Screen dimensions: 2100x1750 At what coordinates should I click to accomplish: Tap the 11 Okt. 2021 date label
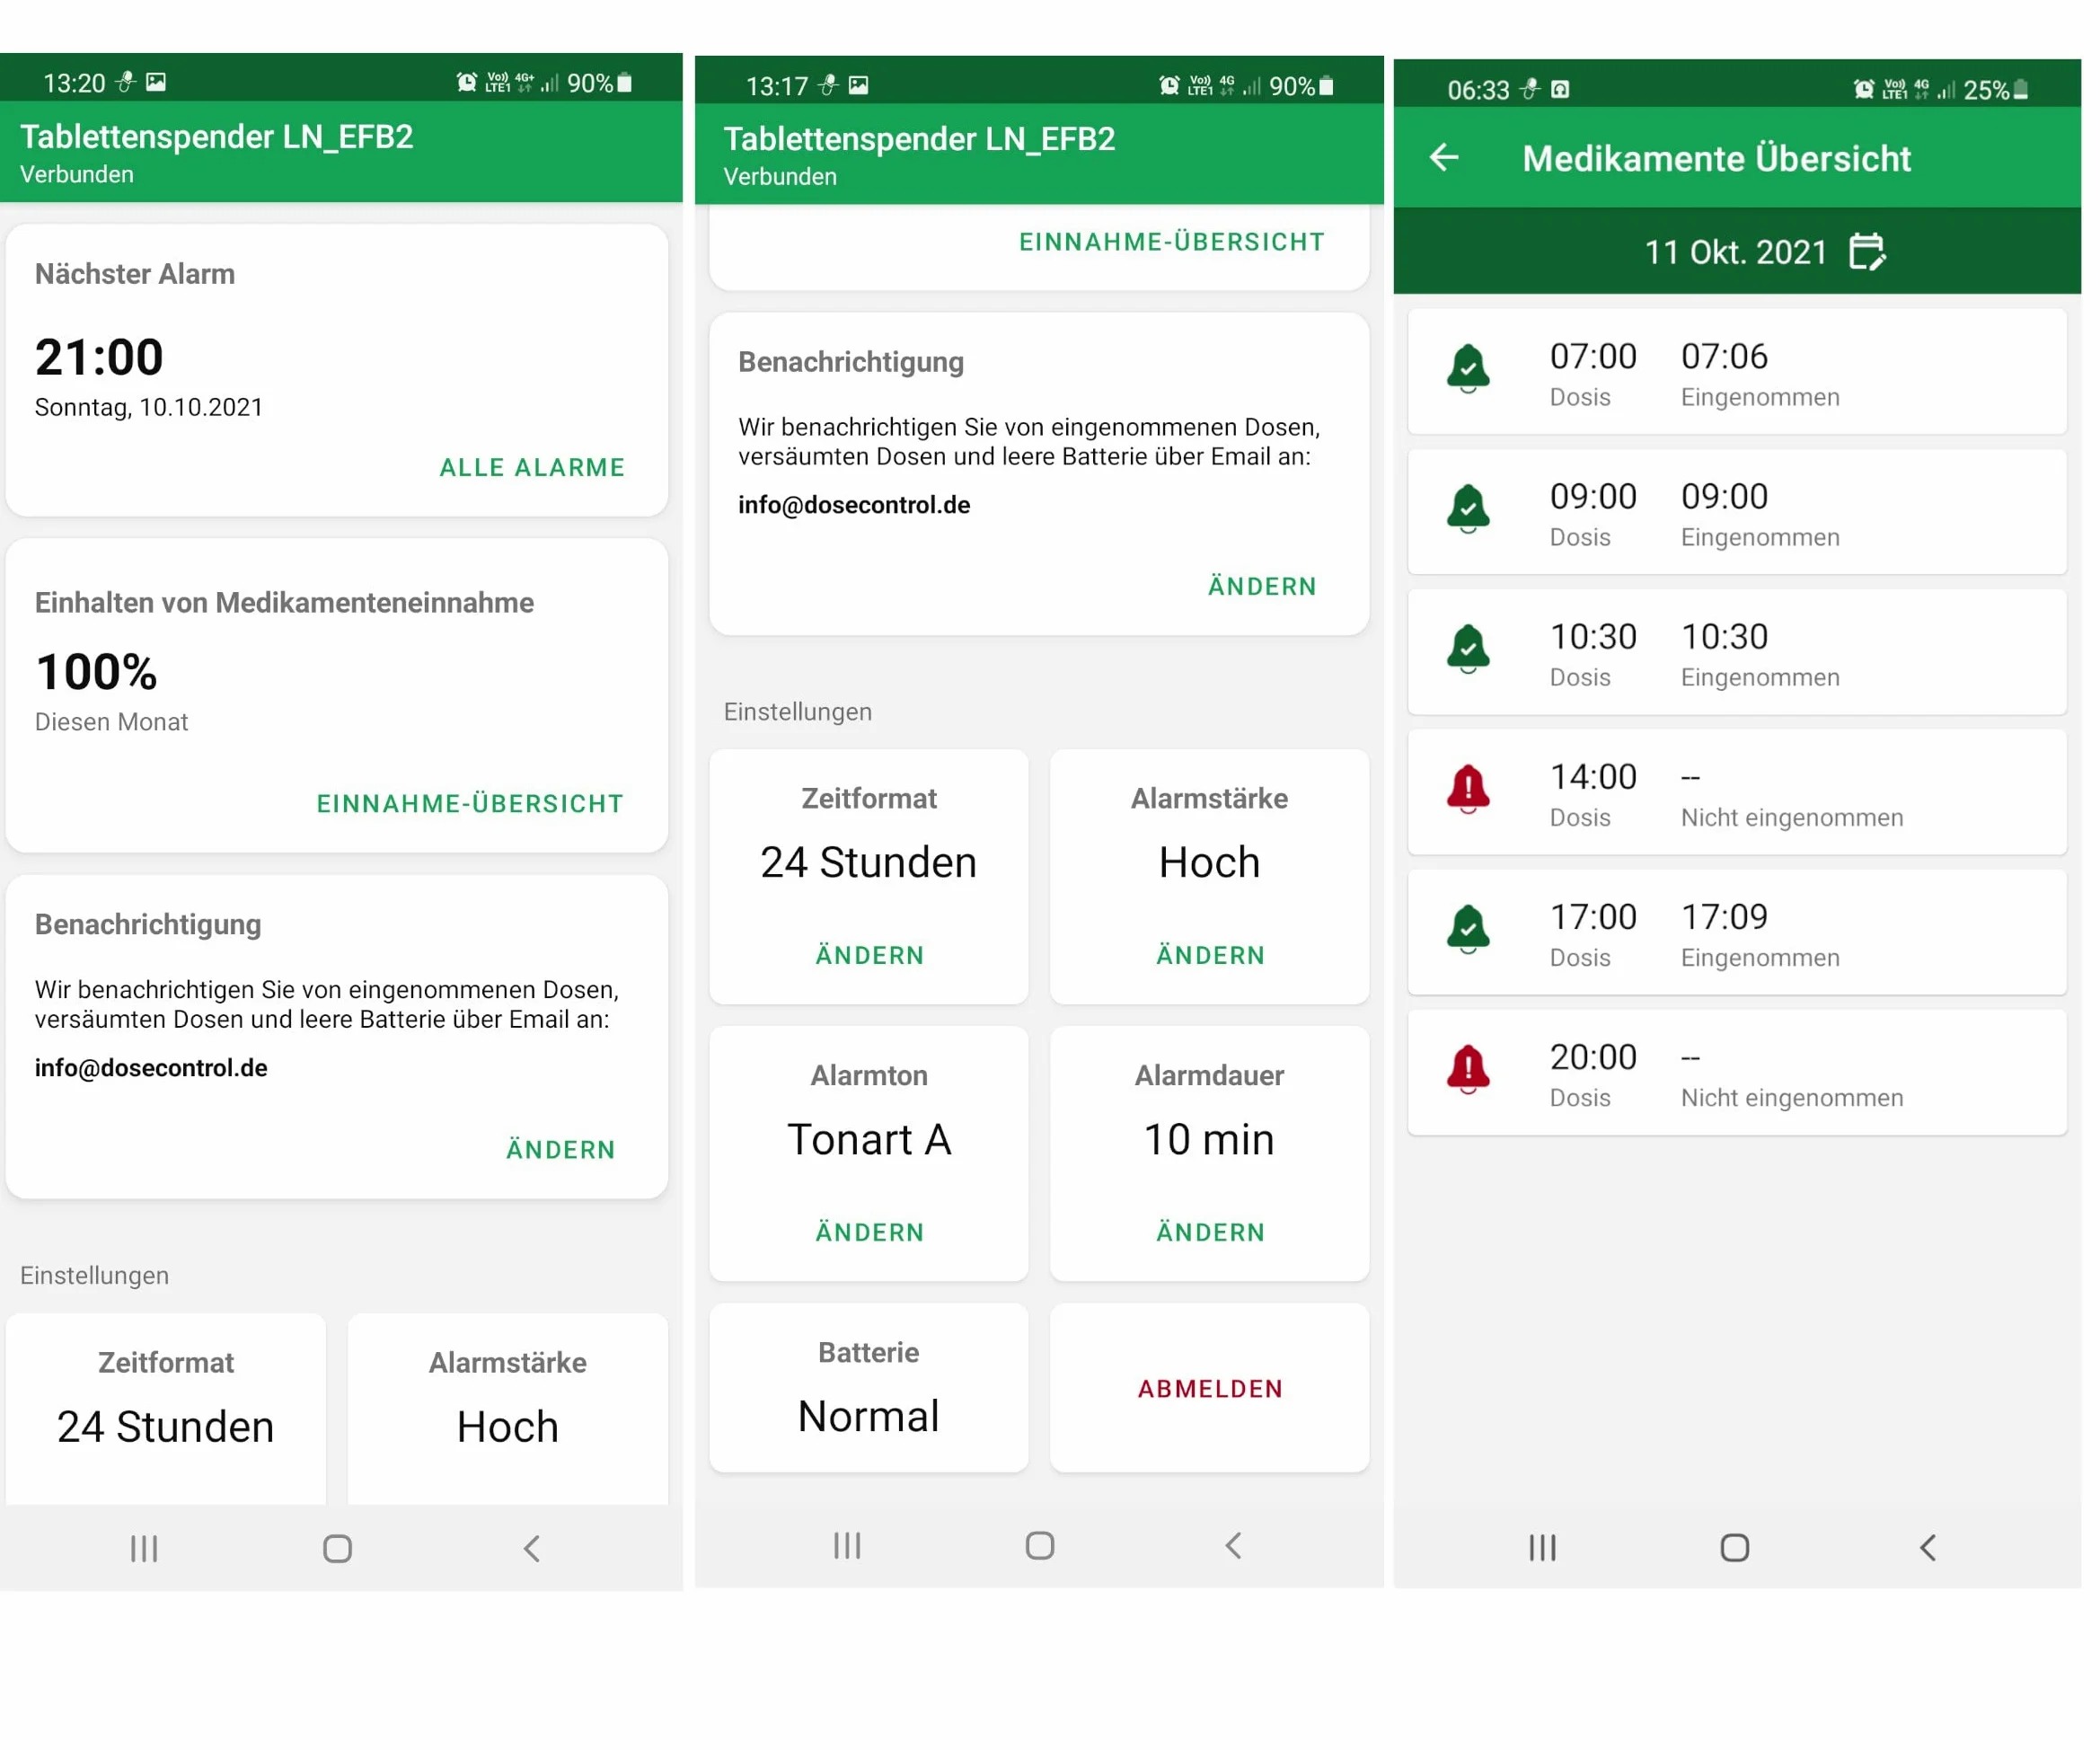1736,252
